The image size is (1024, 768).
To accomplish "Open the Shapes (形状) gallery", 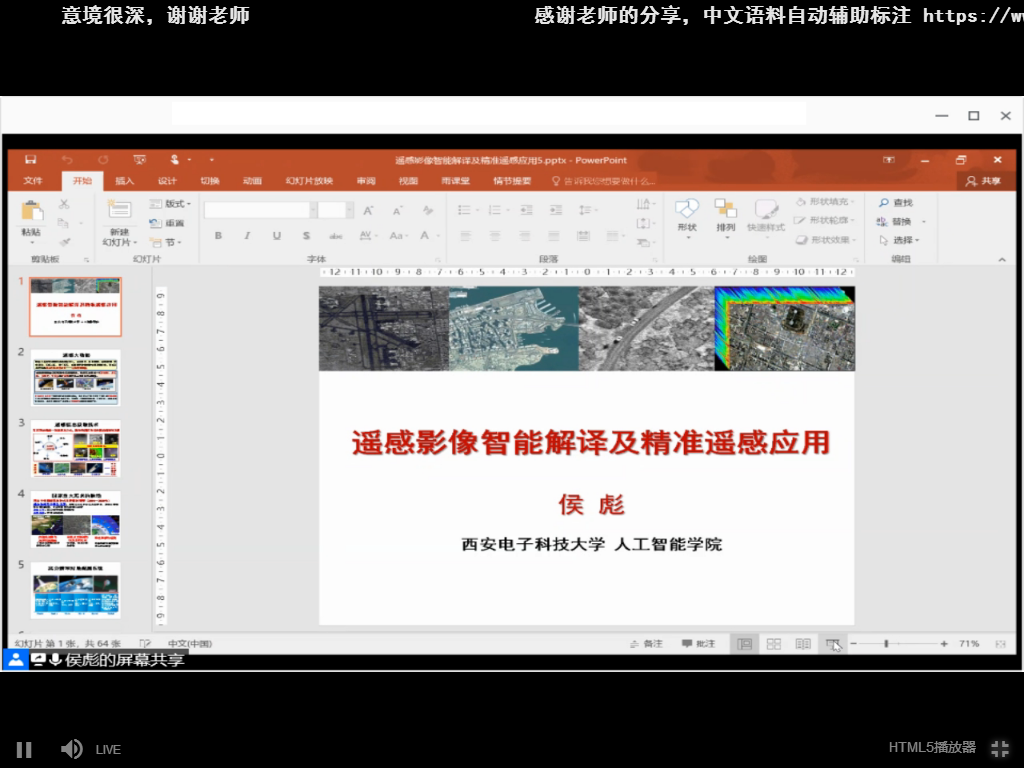I will pyautogui.click(x=687, y=213).
